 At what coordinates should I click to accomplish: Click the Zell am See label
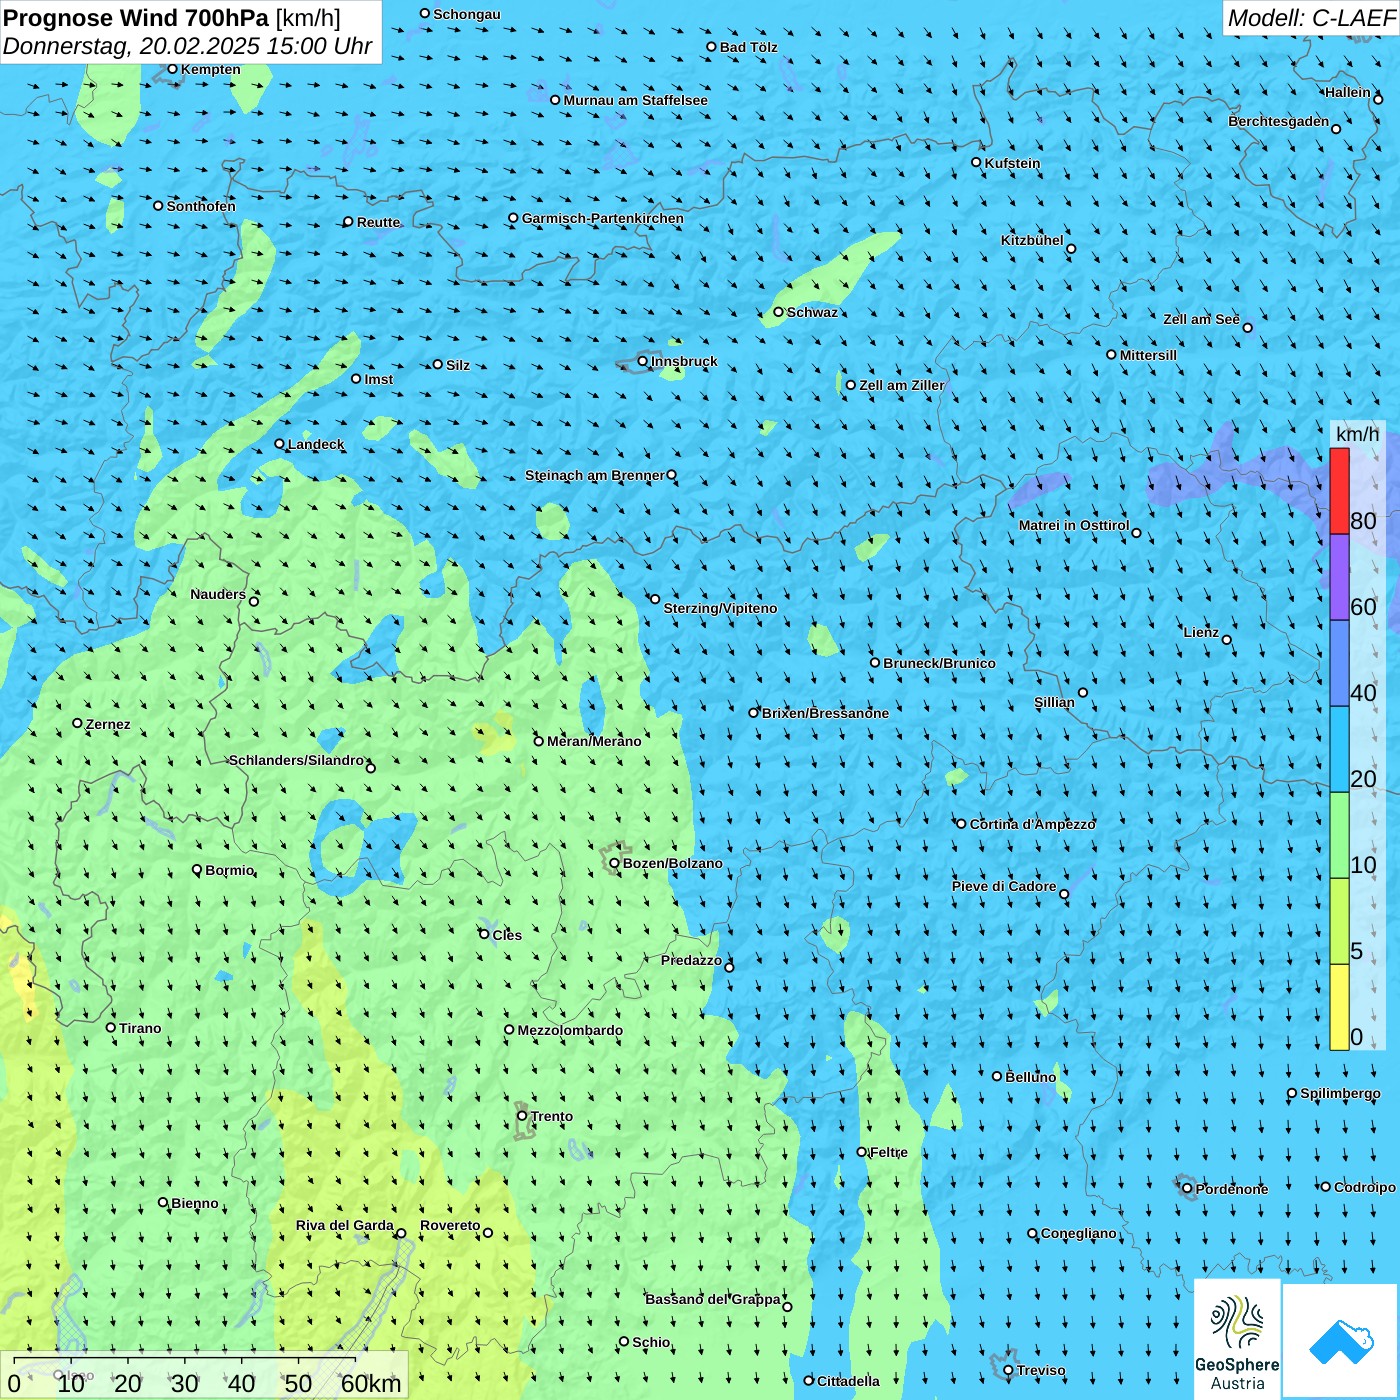[1201, 319]
